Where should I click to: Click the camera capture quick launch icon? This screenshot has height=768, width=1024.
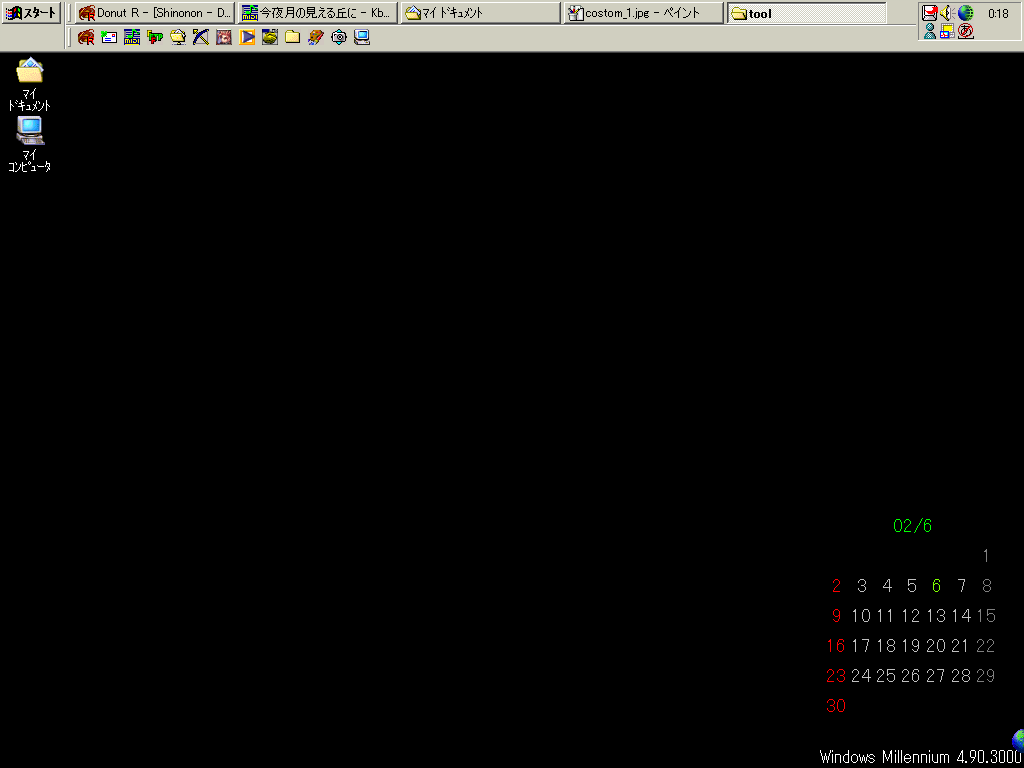point(339,37)
